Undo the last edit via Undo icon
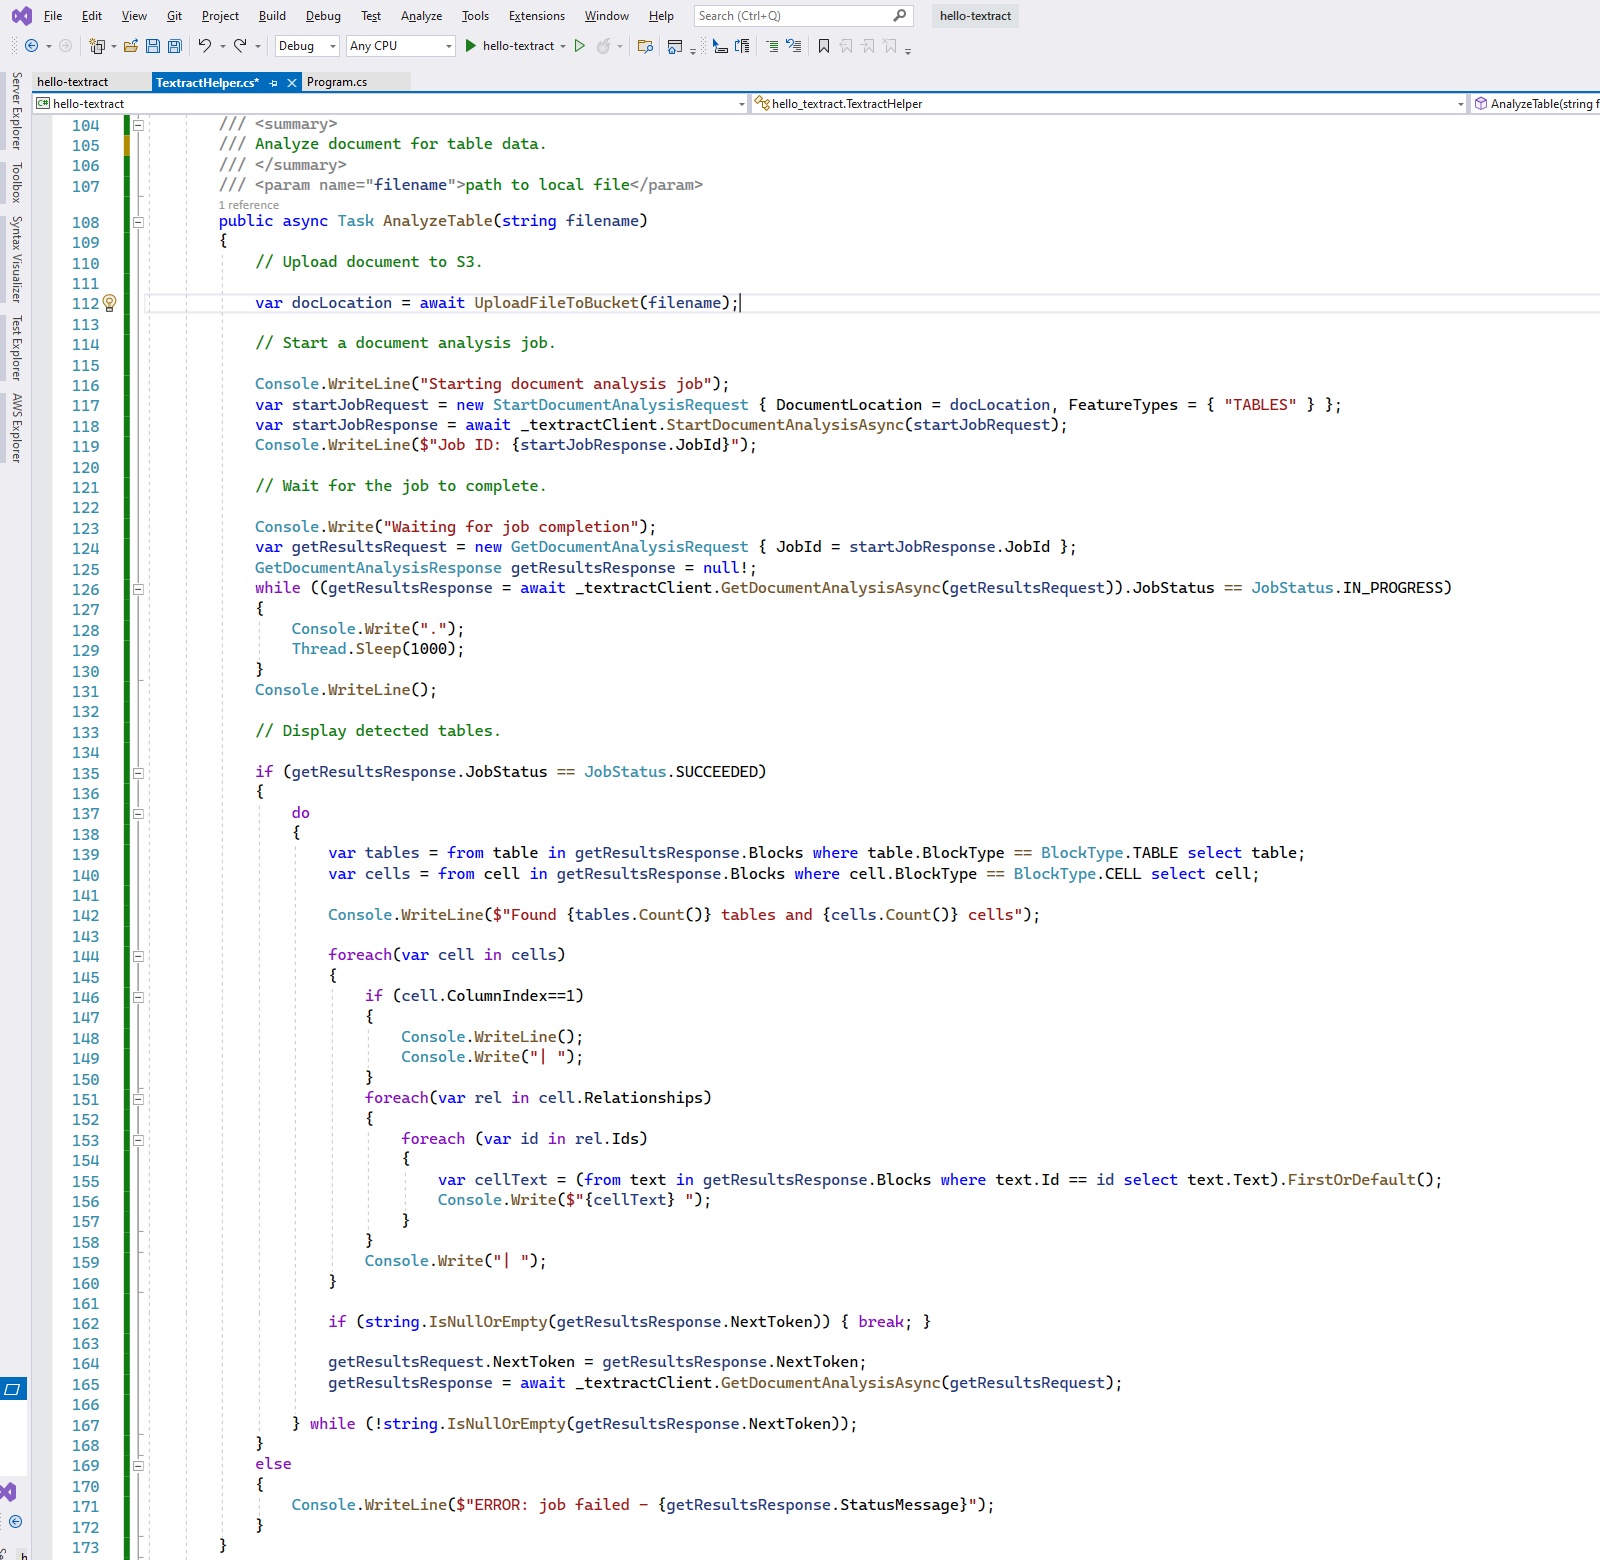The height and width of the screenshot is (1560, 1600). point(205,46)
